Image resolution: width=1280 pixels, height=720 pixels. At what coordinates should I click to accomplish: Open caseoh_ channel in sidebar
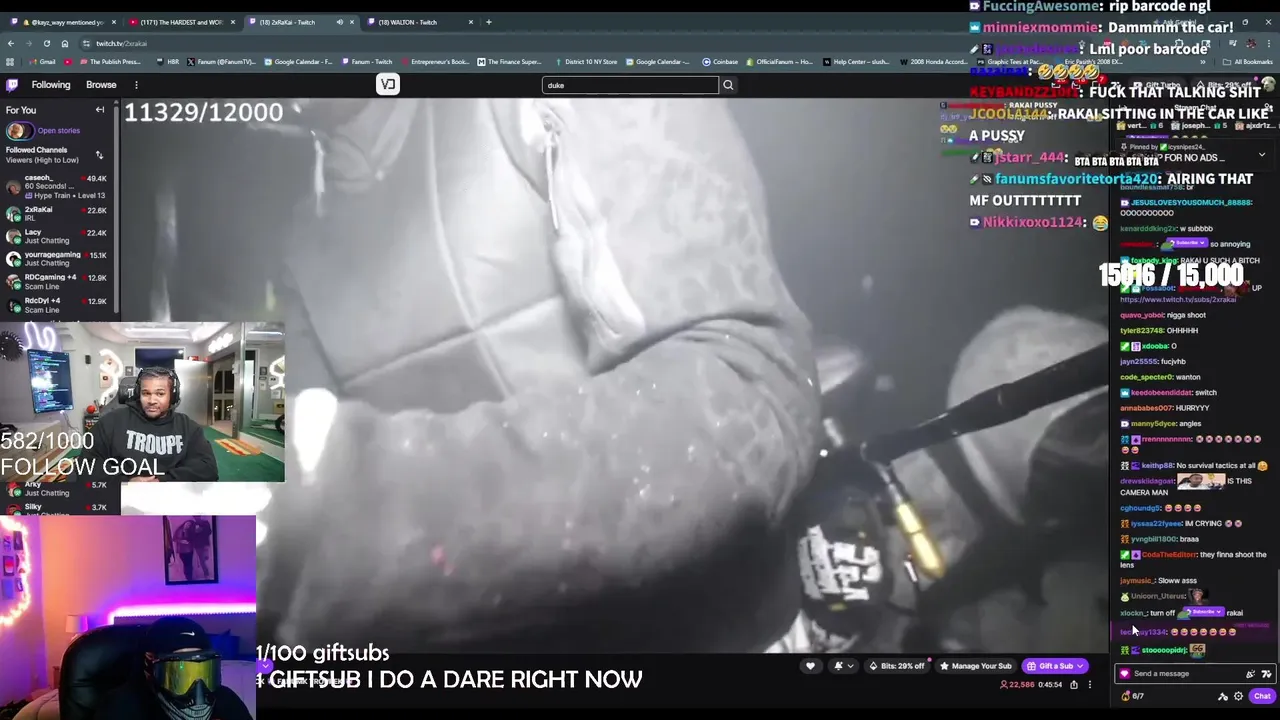[56, 186]
